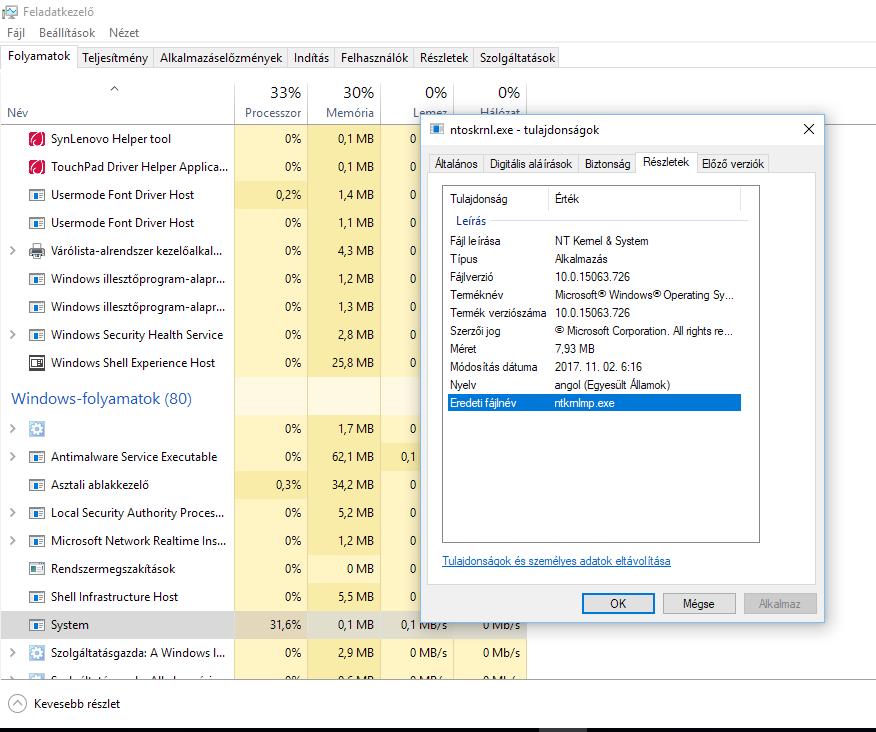This screenshot has height=732, width=876.
Task: Switch to the Teljesítmény tab
Action: 115,58
